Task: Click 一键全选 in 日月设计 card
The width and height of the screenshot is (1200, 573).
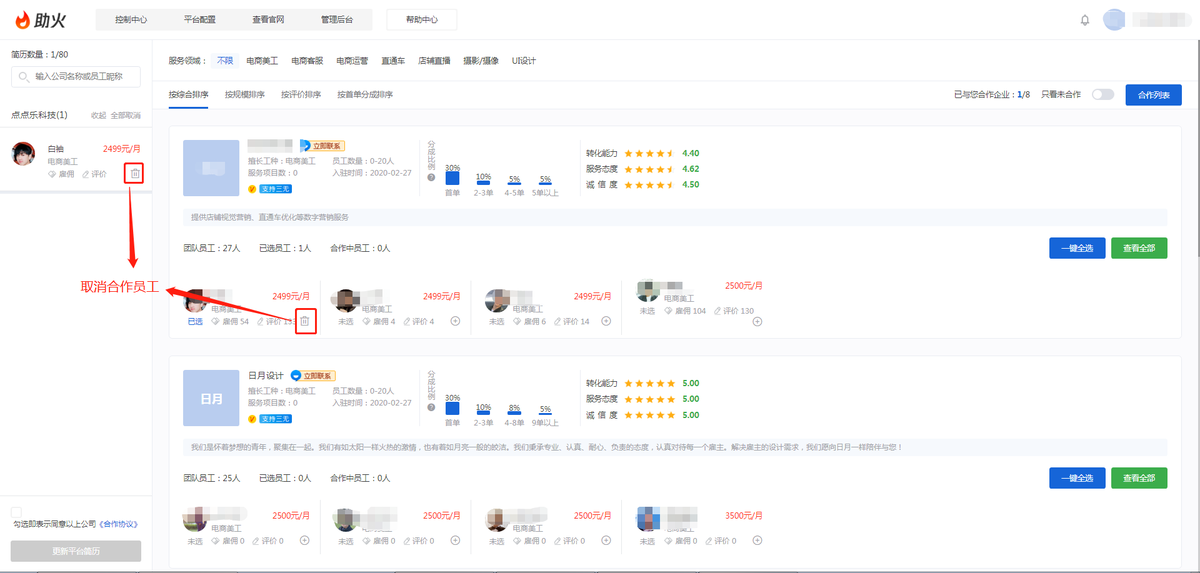Action: 1077,478
